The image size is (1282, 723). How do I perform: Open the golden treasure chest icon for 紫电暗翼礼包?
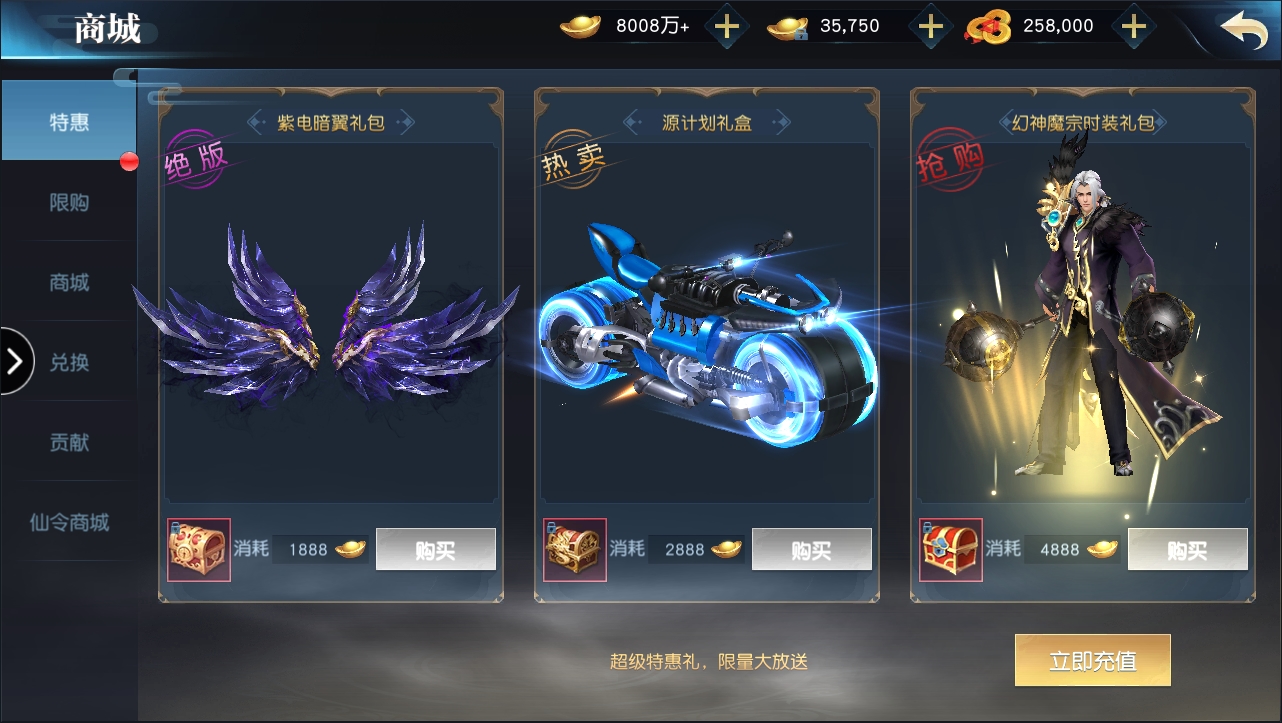[199, 550]
